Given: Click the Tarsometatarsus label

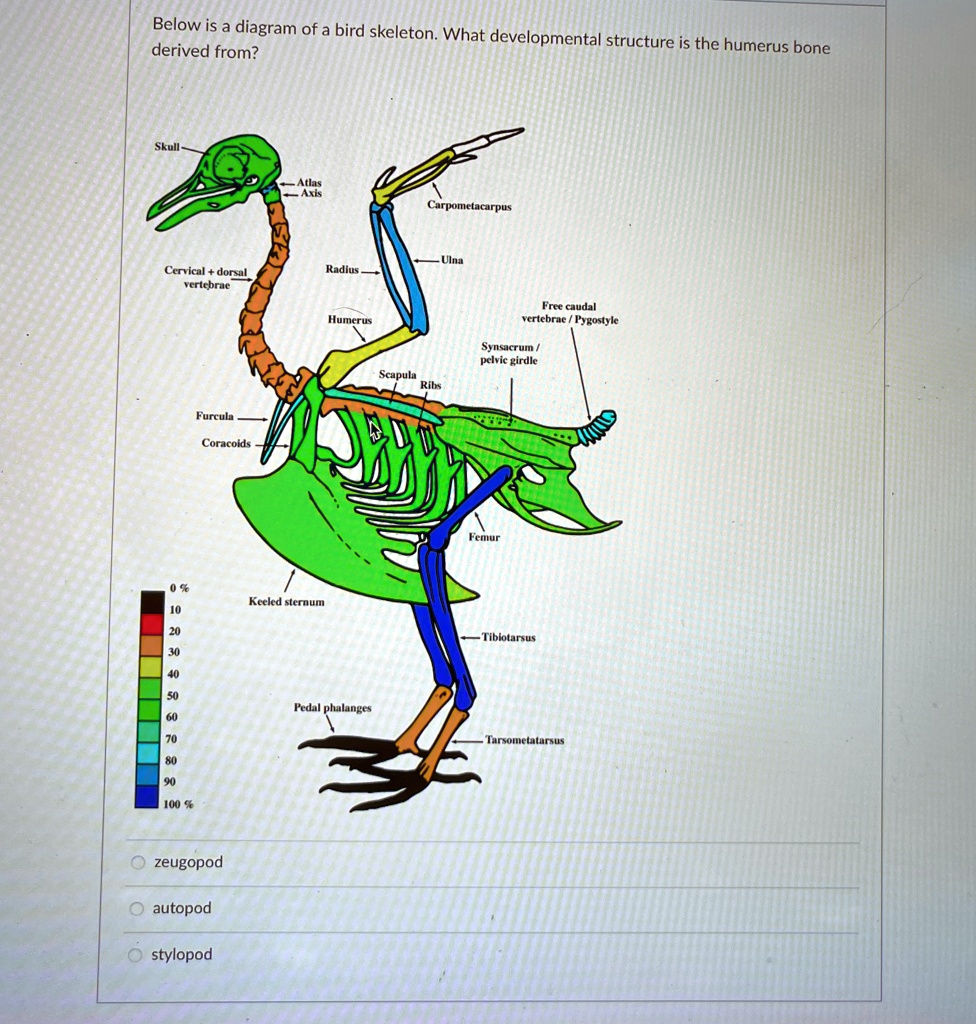Looking at the screenshot, I should pyautogui.click(x=524, y=741).
